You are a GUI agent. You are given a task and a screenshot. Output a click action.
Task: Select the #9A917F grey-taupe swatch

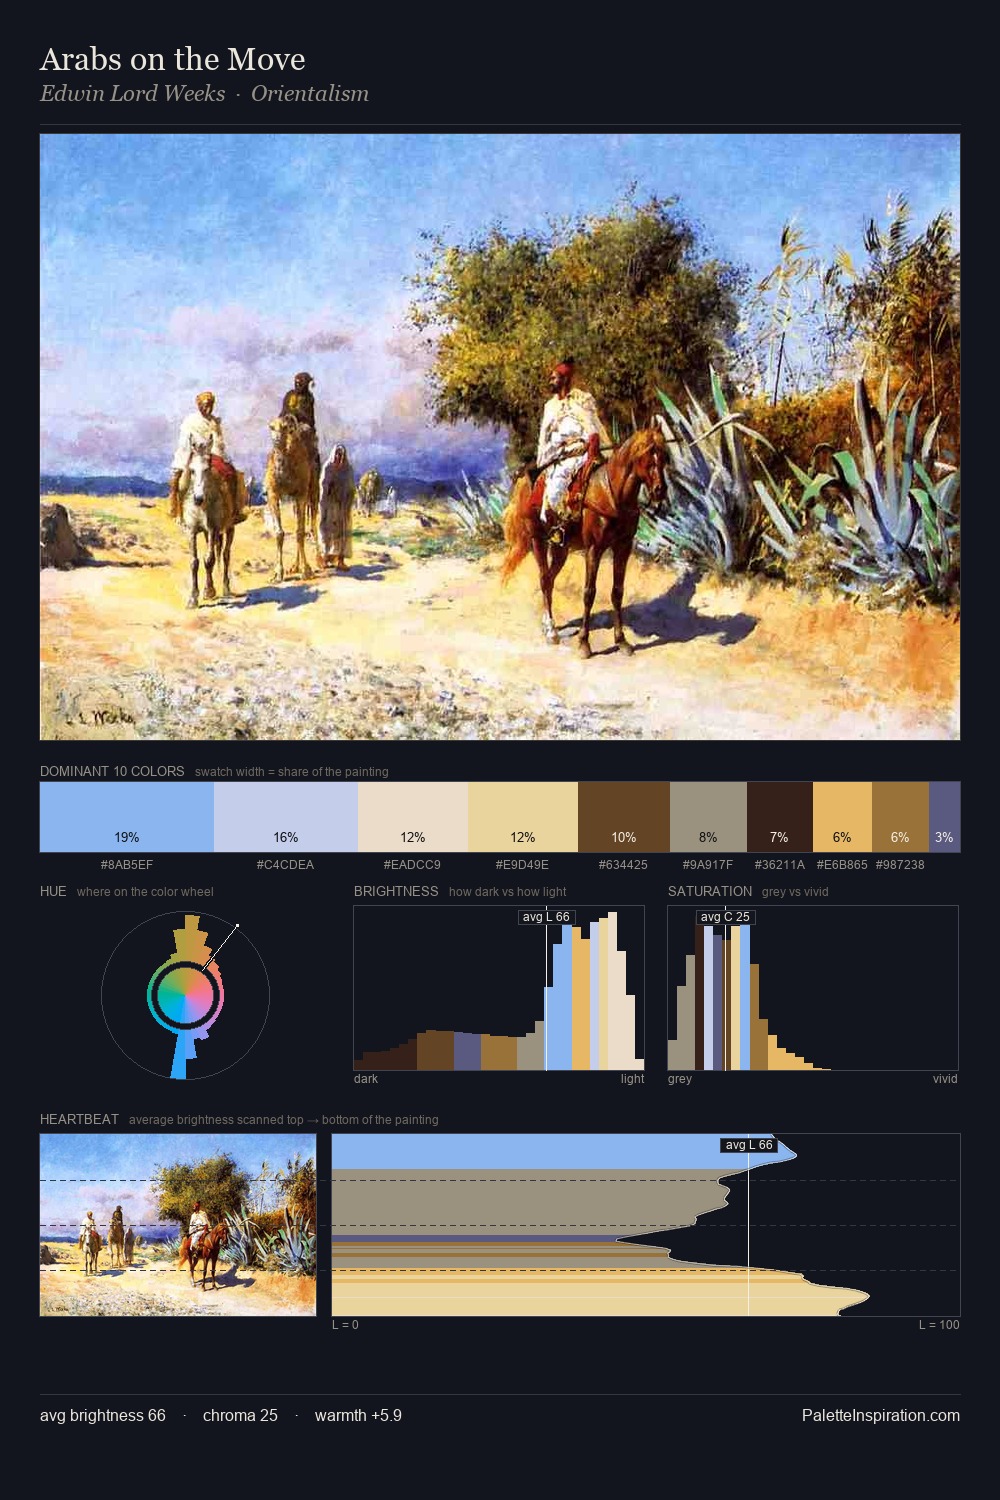(x=708, y=817)
